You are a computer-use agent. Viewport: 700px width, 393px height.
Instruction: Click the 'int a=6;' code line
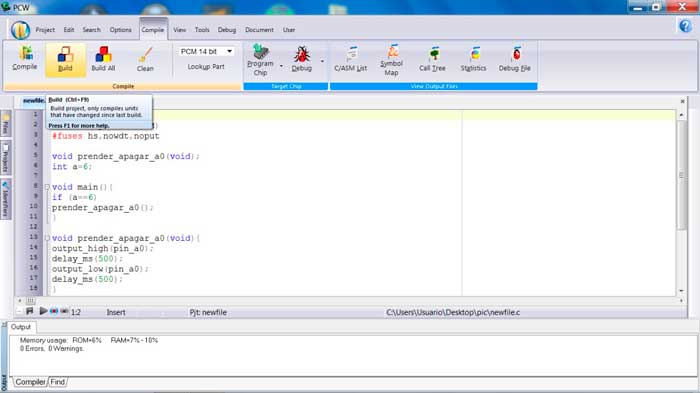72,167
